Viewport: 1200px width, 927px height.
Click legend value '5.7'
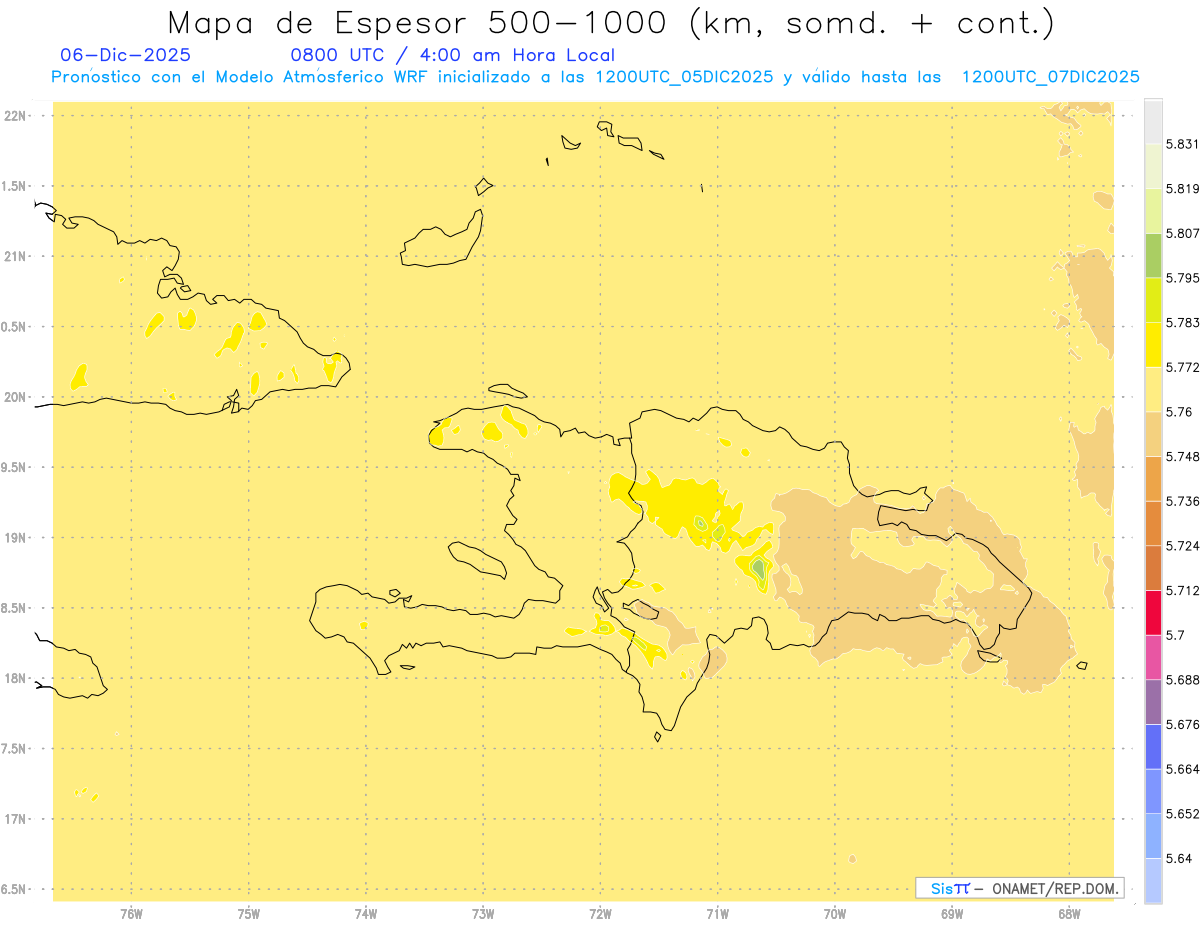(1175, 635)
